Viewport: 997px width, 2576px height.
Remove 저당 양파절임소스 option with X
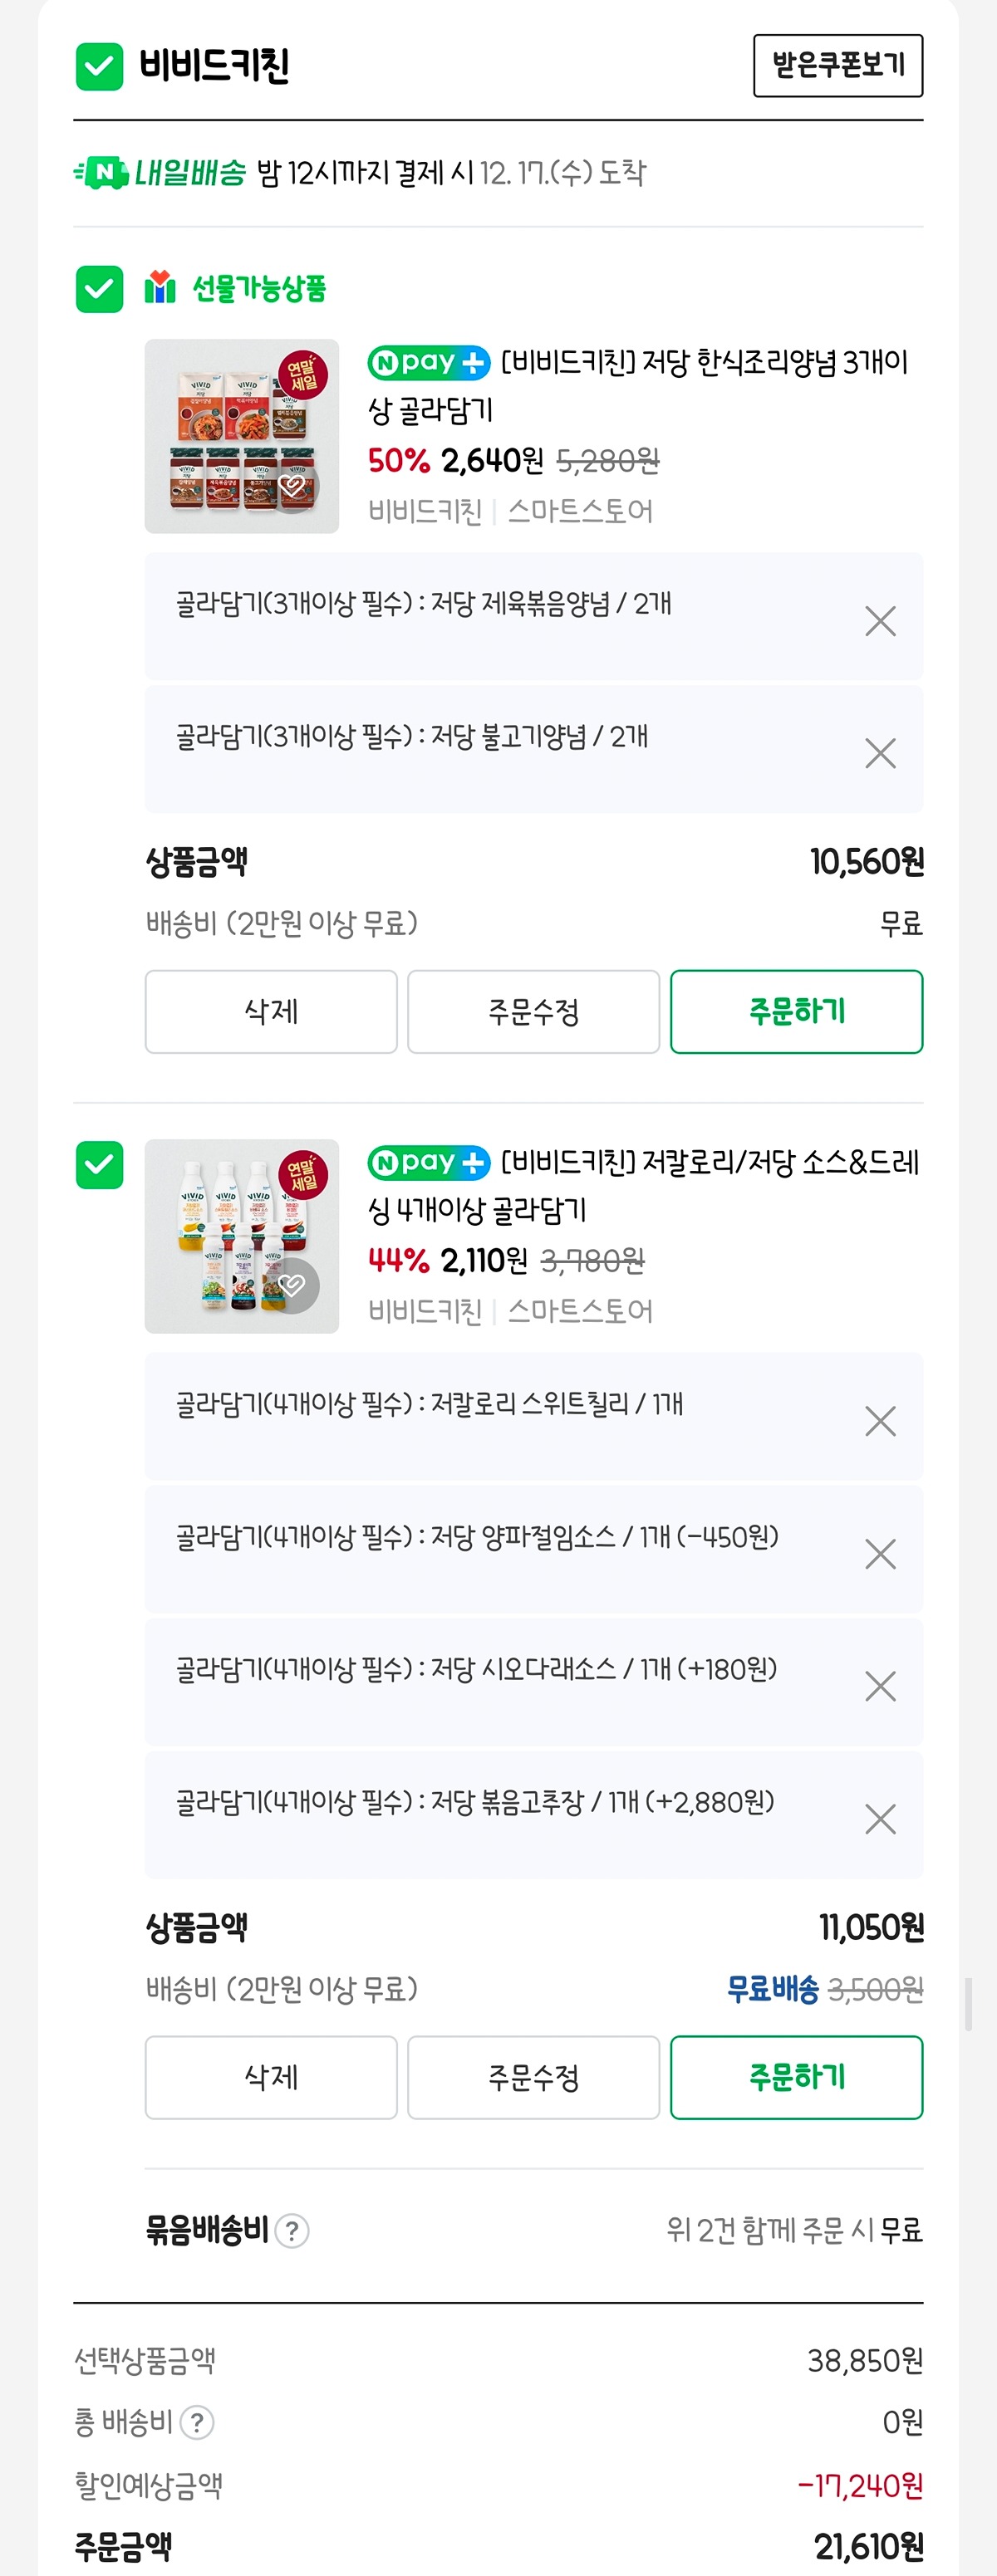(x=879, y=1554)
